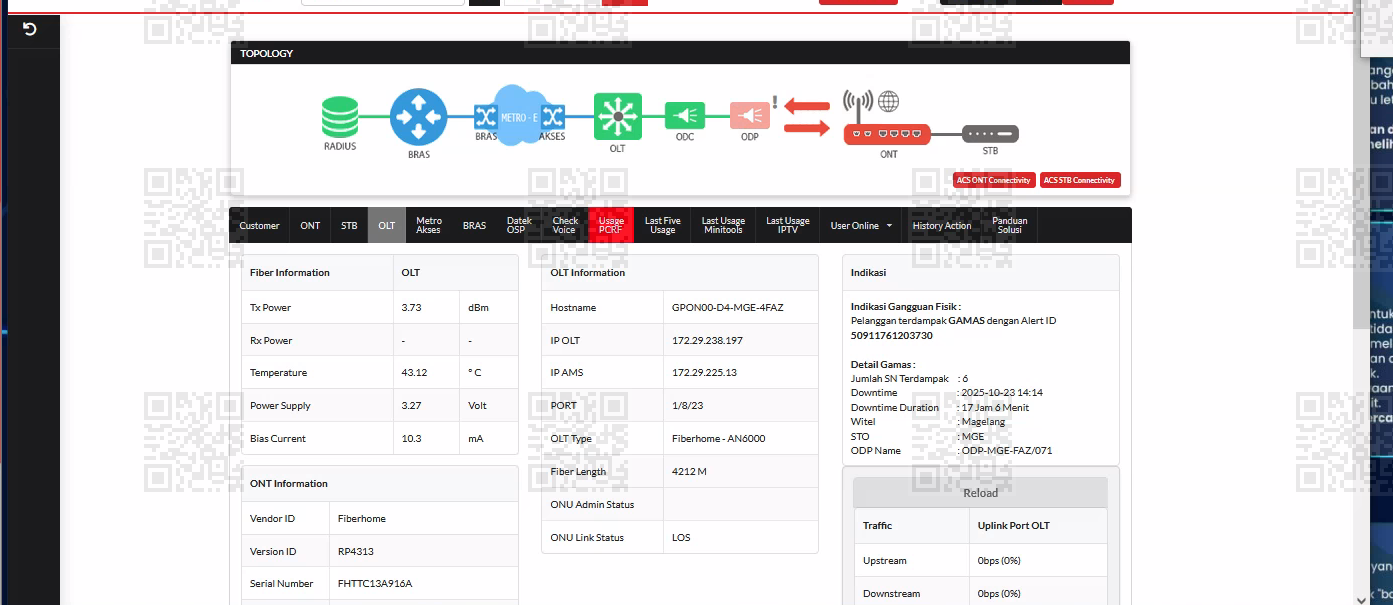Viewport: 1393px width, 605px height.
Task: Select ONU Link Status value LOS
Action: [x=681, y=537]
